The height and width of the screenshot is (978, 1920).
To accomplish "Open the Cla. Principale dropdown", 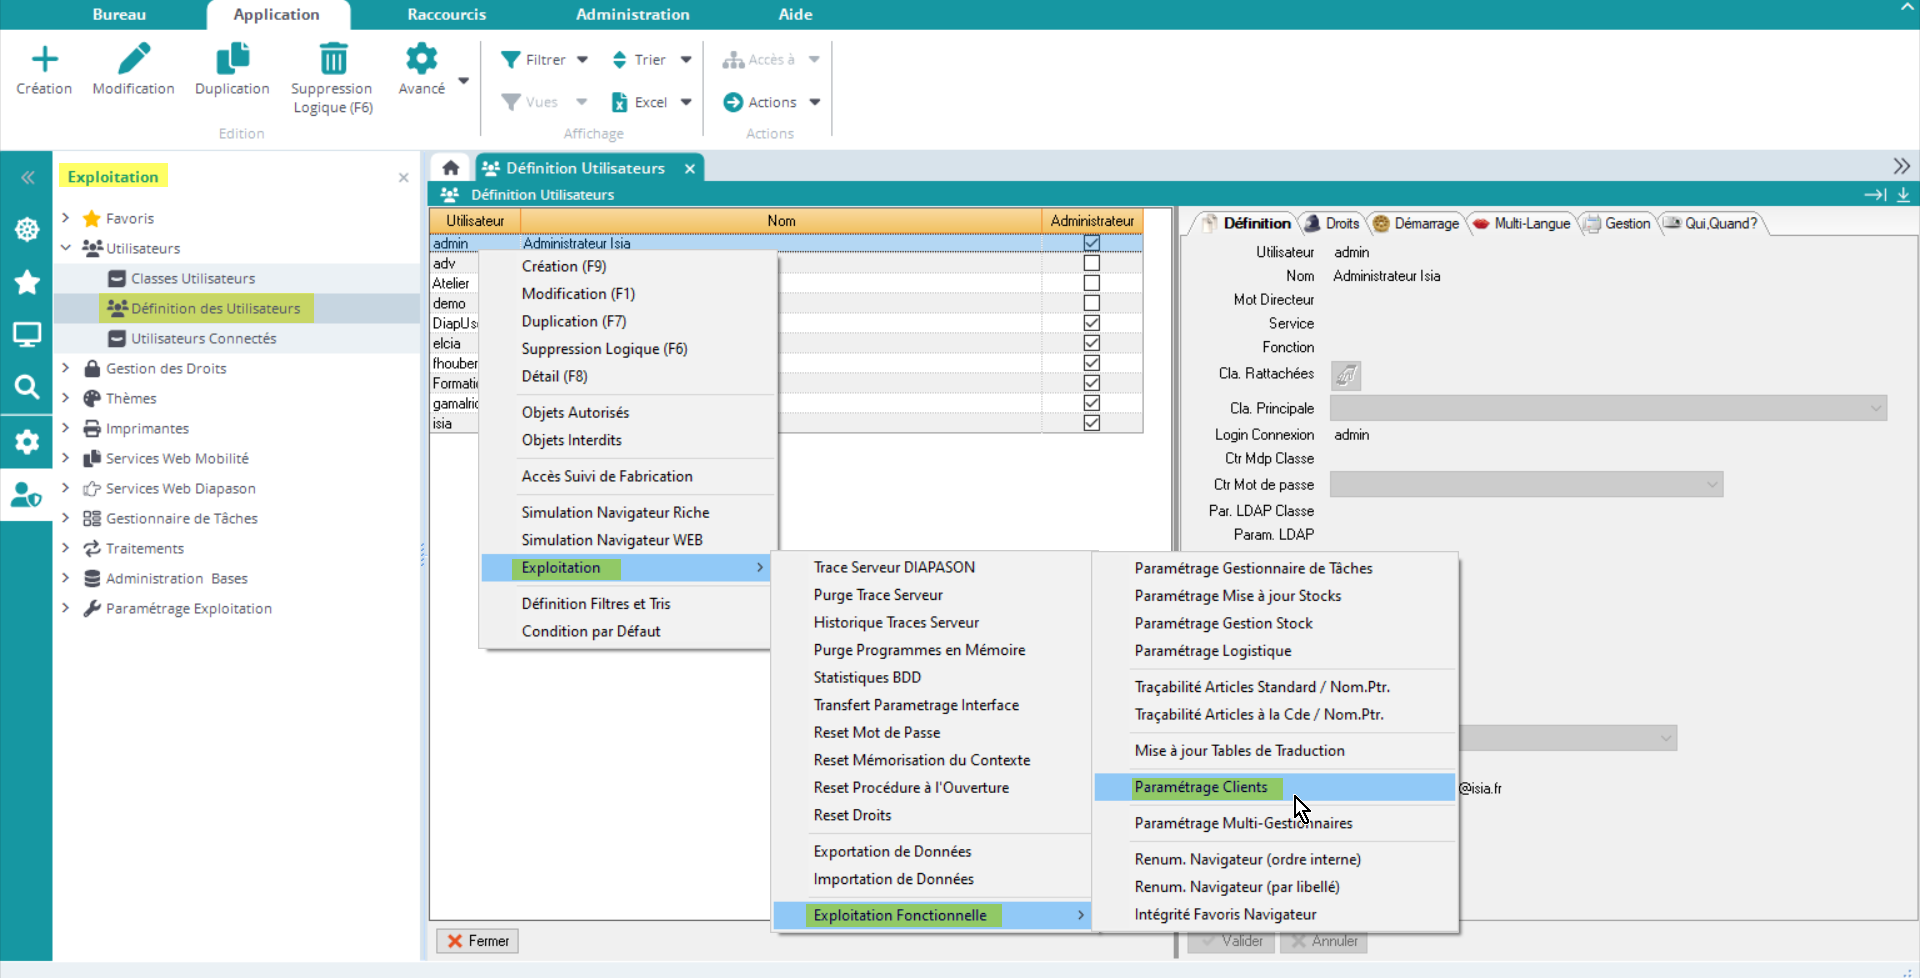I will (1875, 408).
